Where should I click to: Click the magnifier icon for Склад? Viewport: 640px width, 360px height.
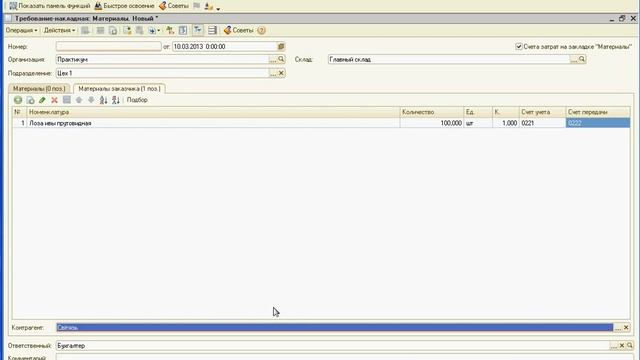coord(582,60)
